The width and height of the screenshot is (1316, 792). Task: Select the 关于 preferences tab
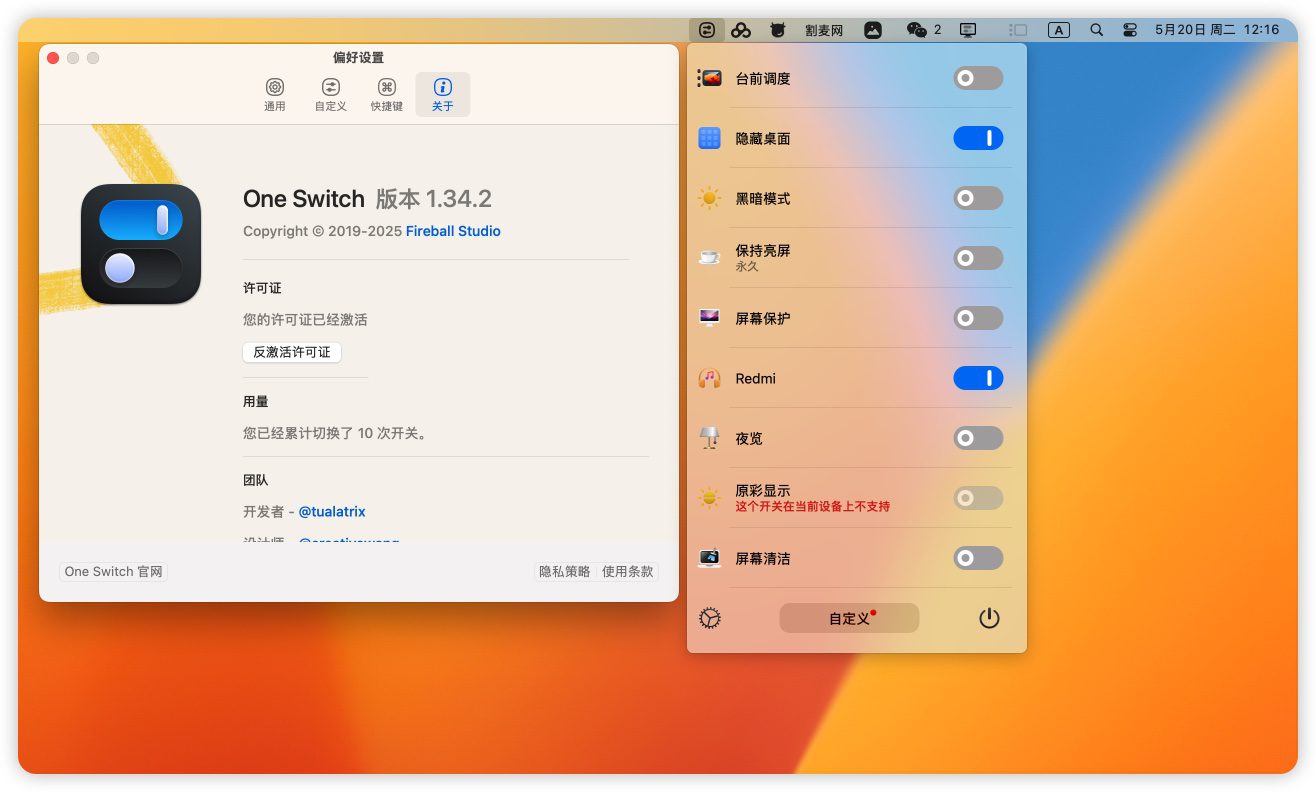click(x=443, y=94)
